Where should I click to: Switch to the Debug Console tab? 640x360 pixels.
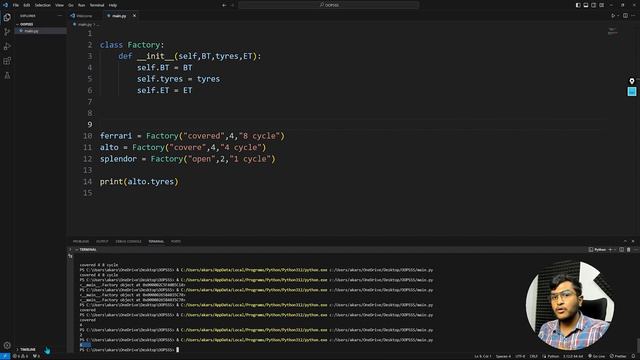(128, 241)
